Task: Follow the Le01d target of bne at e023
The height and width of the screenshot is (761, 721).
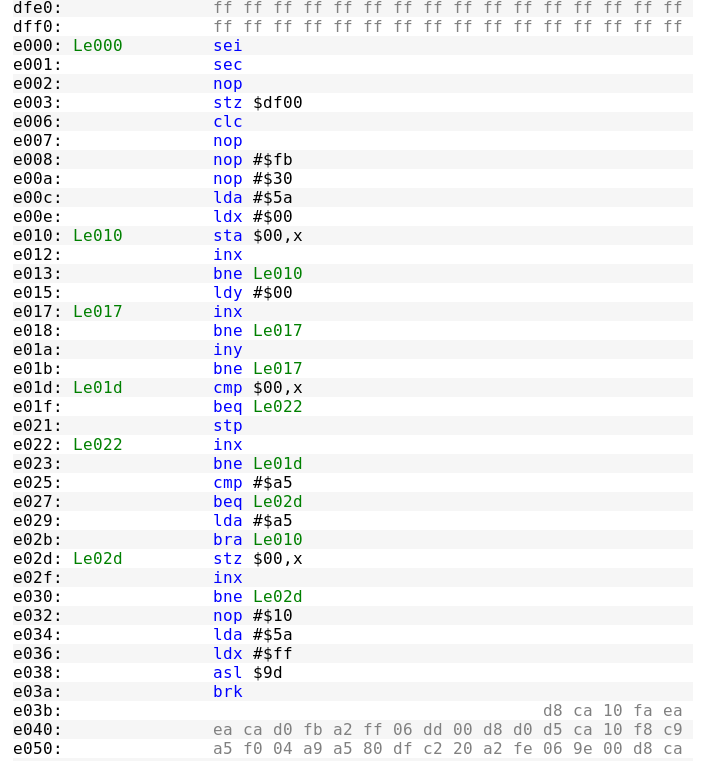Action: (x=277, y=463)
